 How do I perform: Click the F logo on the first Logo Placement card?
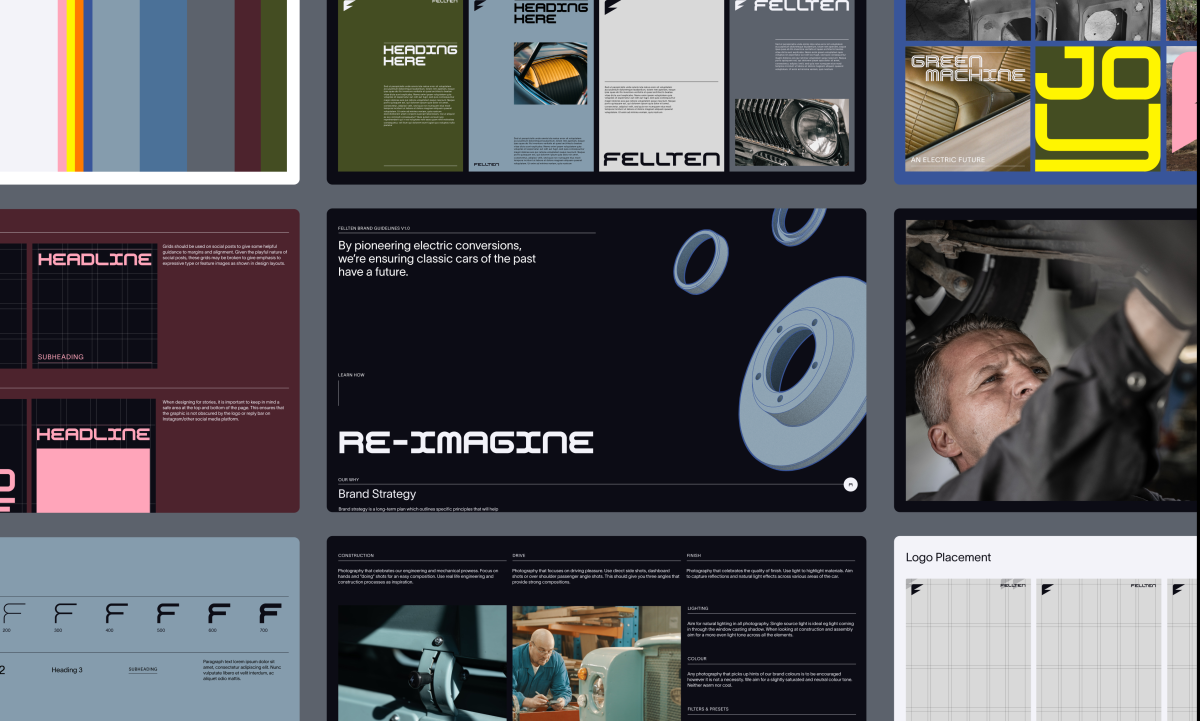916,589
